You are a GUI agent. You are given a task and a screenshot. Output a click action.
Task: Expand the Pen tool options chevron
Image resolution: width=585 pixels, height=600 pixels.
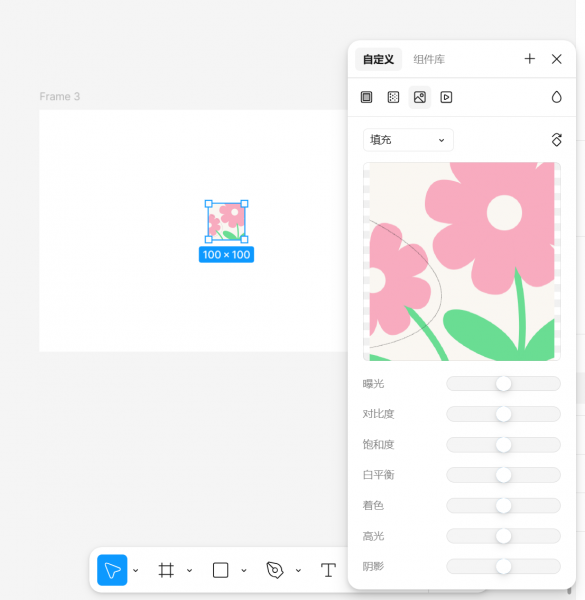tap(298, 571)
